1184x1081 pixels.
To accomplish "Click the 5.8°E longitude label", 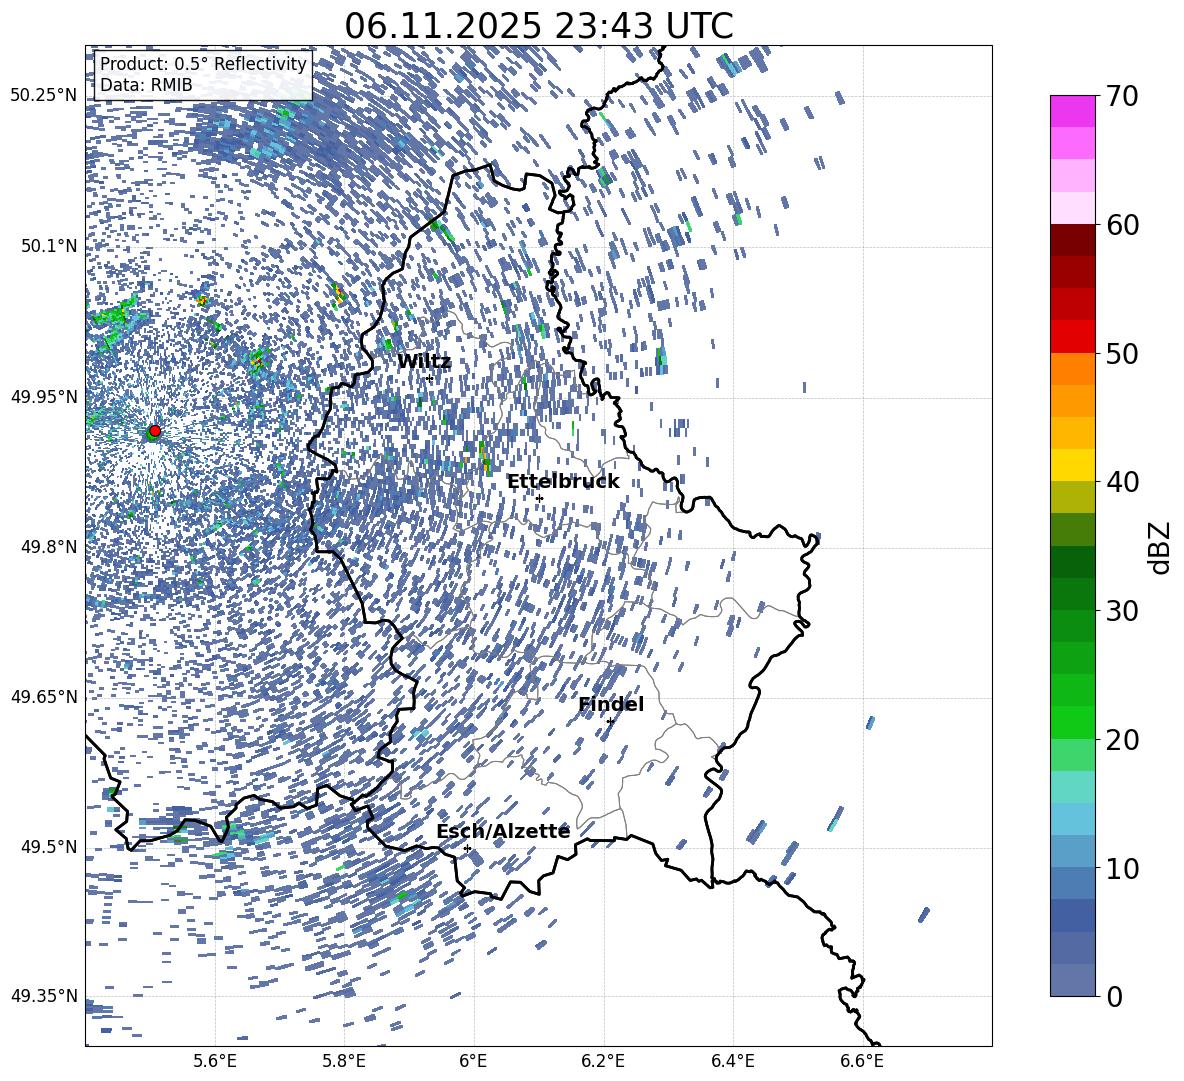I will 344,1062.
